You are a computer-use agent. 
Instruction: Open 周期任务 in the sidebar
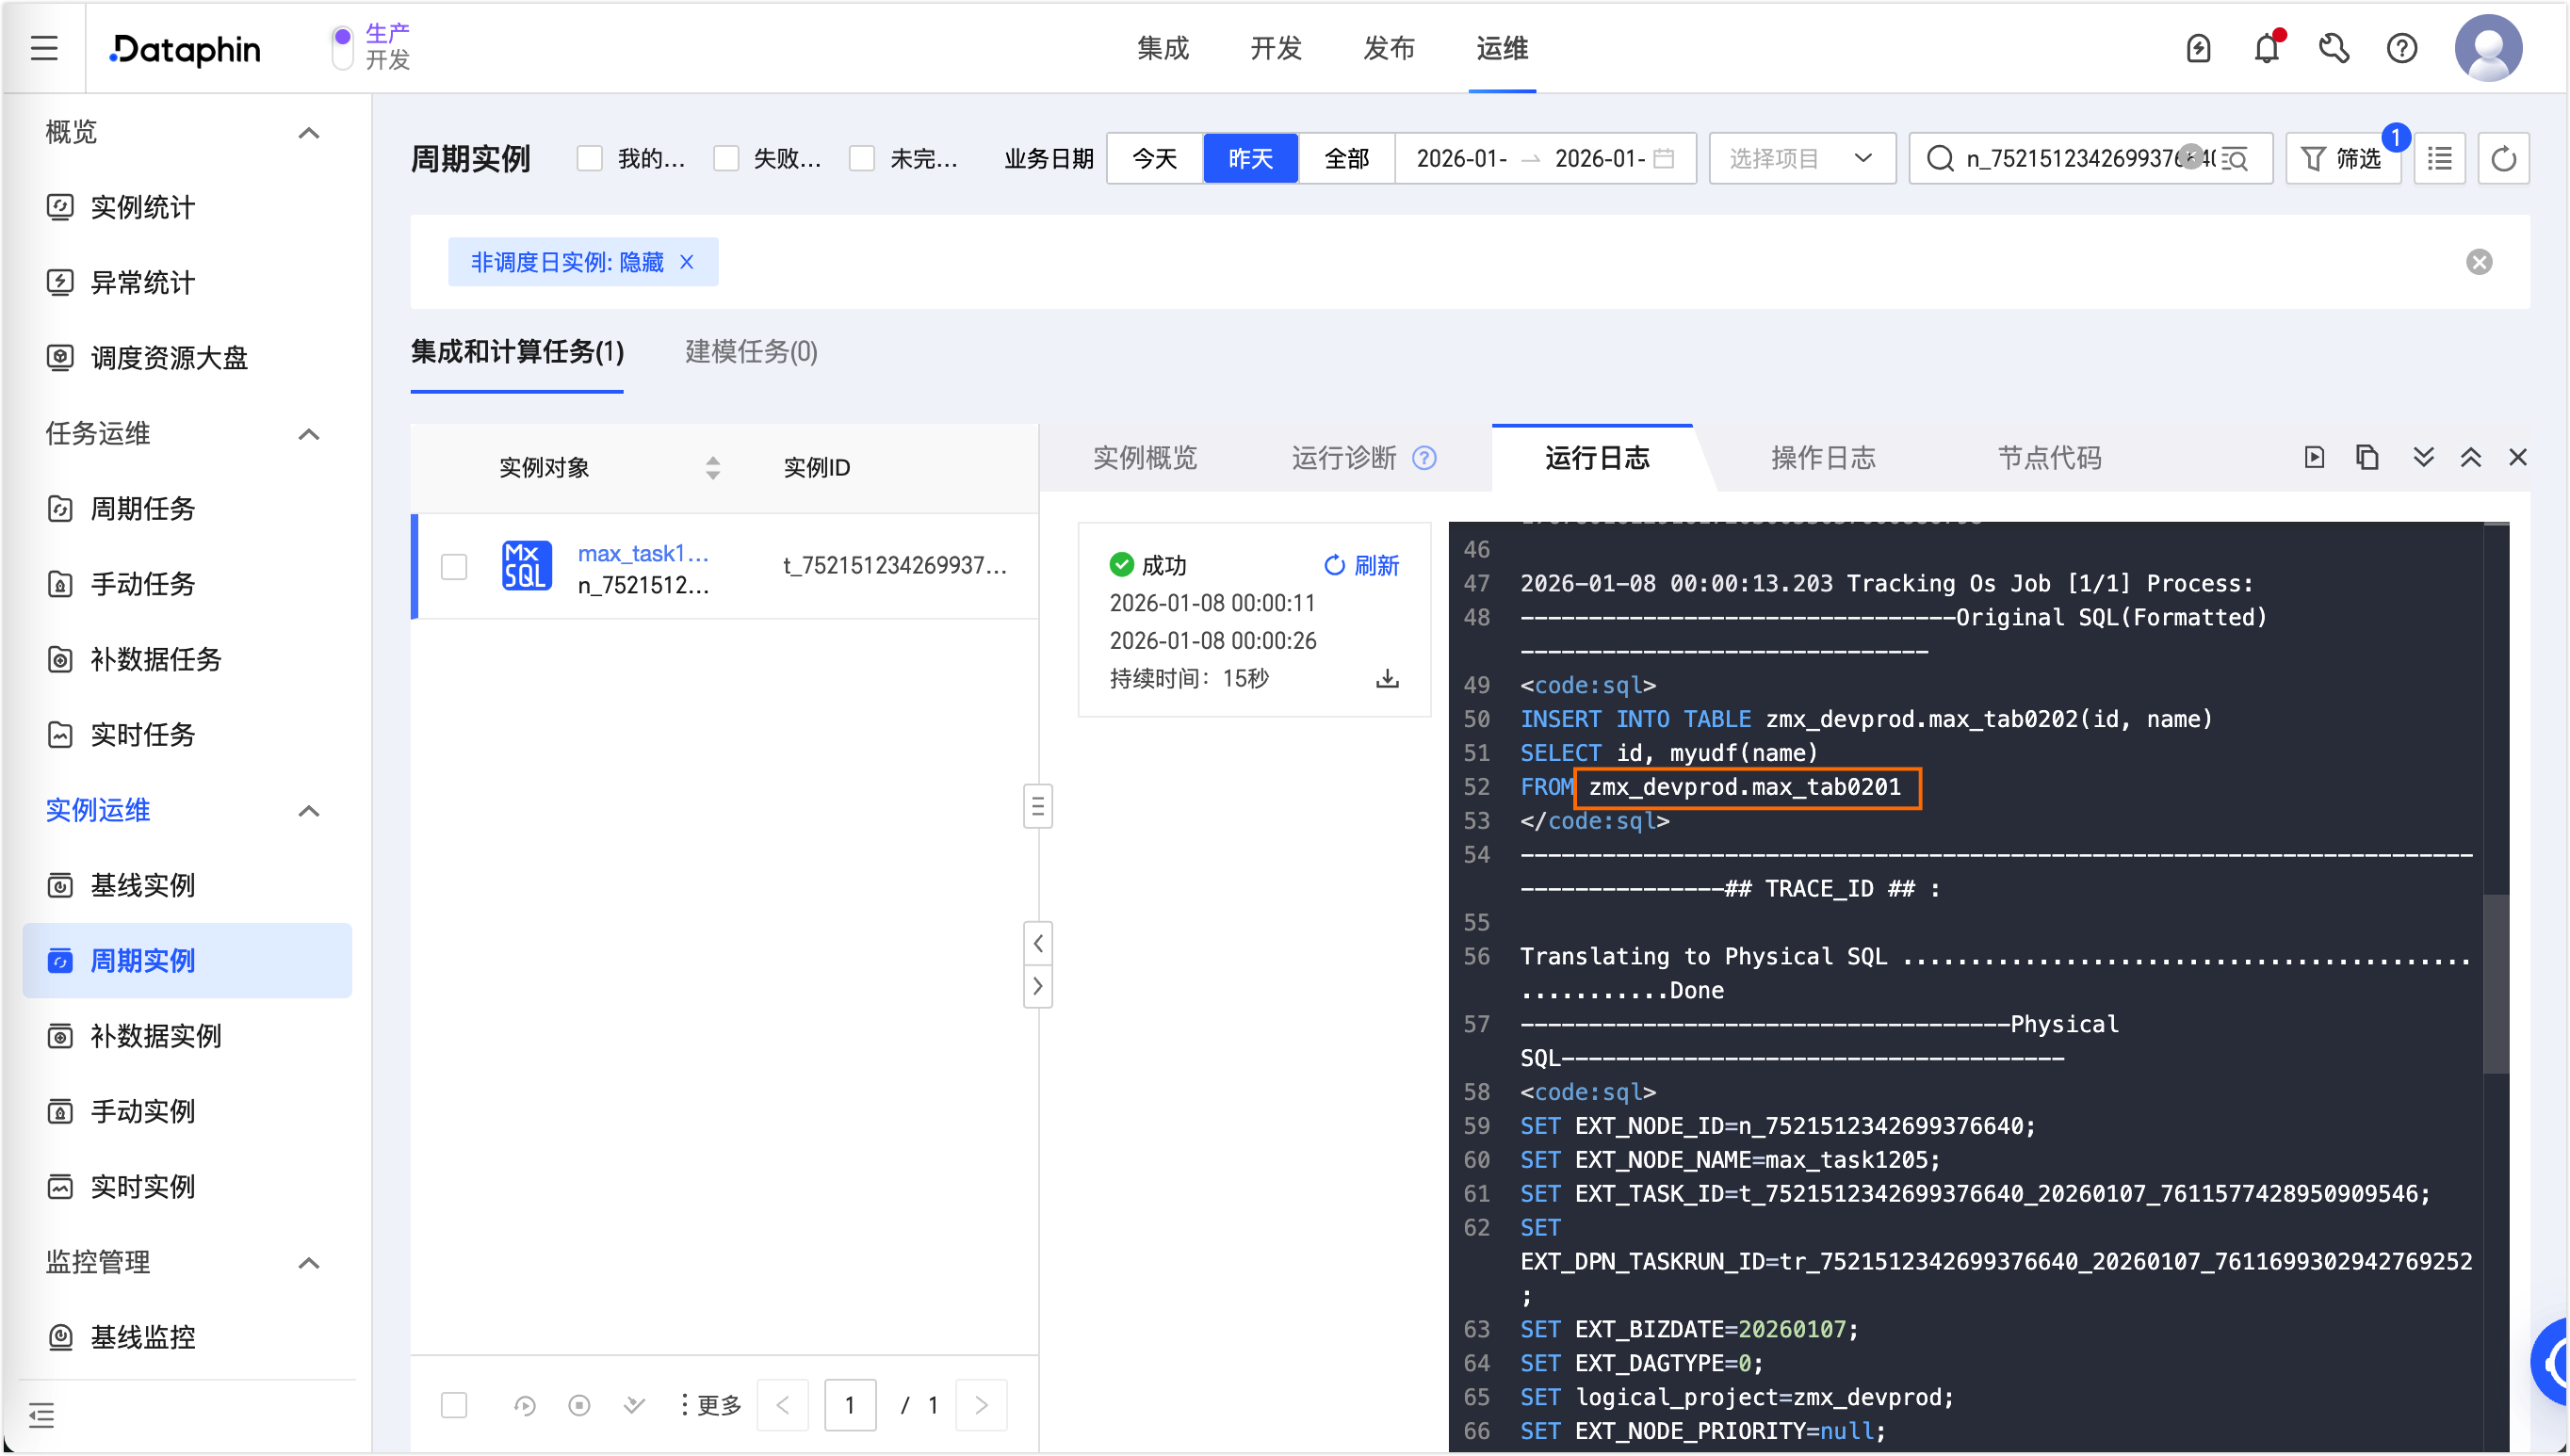point(187,509)
